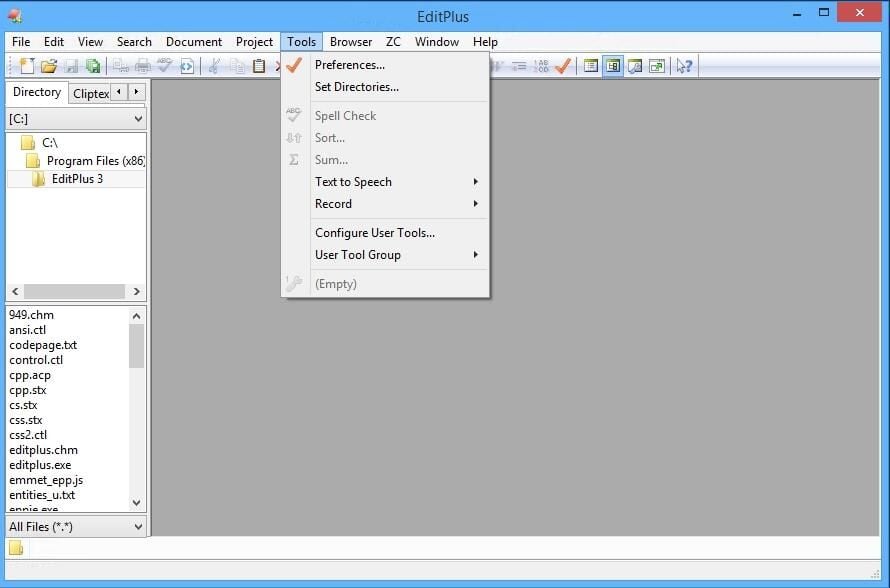Open the Edit menu

pyautogui.click(x=54, y=42)
